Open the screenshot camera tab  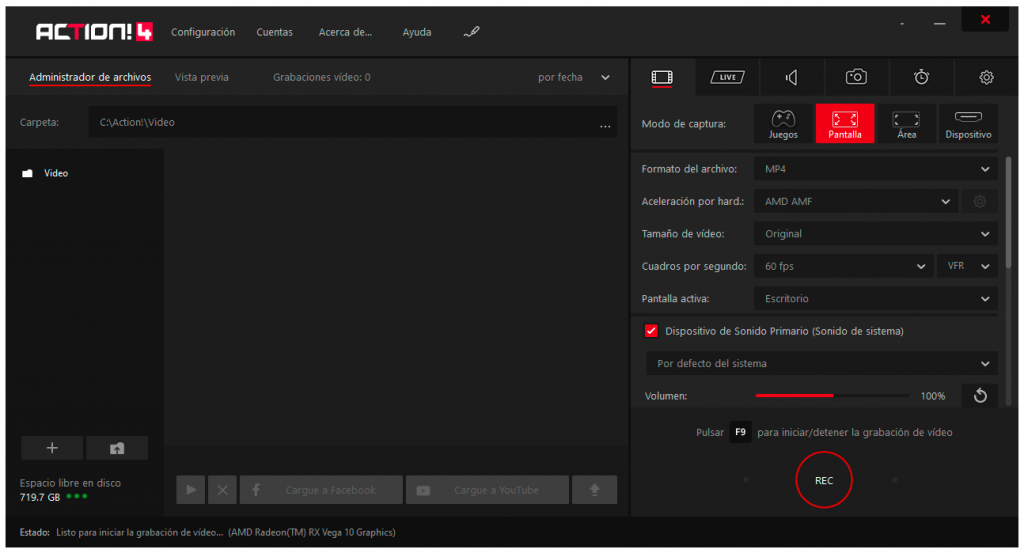tap(856, 77)
